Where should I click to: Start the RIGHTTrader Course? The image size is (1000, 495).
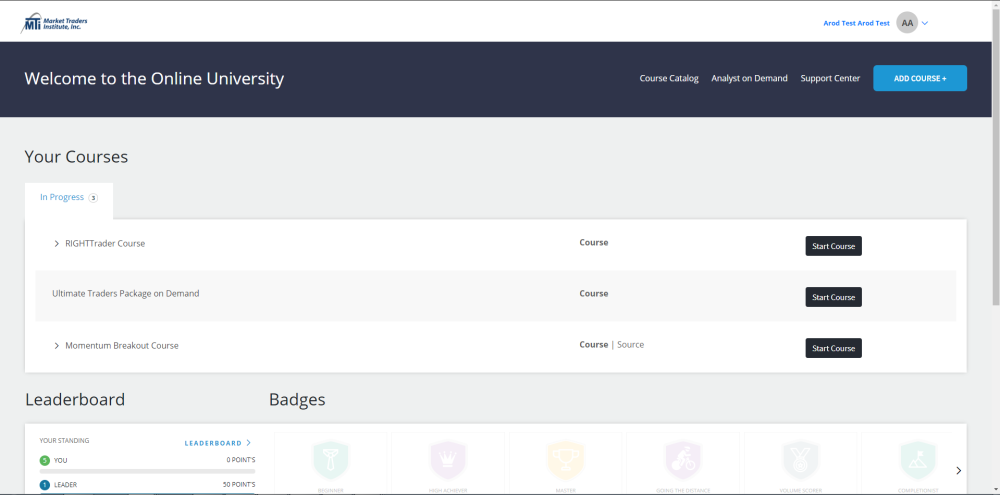(834, 246)
